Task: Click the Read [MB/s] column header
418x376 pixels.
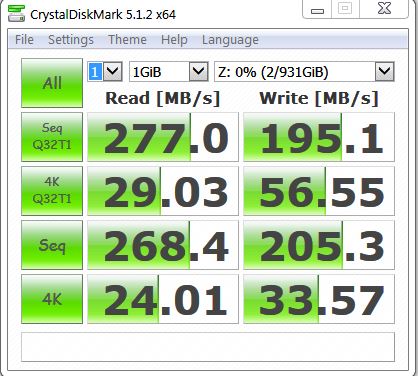Action: click(x=163, y=98)
